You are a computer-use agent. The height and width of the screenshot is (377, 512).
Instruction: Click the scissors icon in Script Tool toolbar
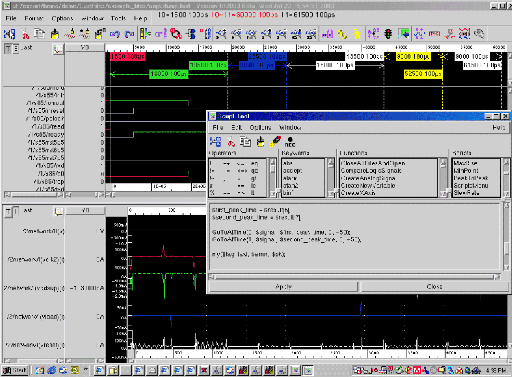231,142
